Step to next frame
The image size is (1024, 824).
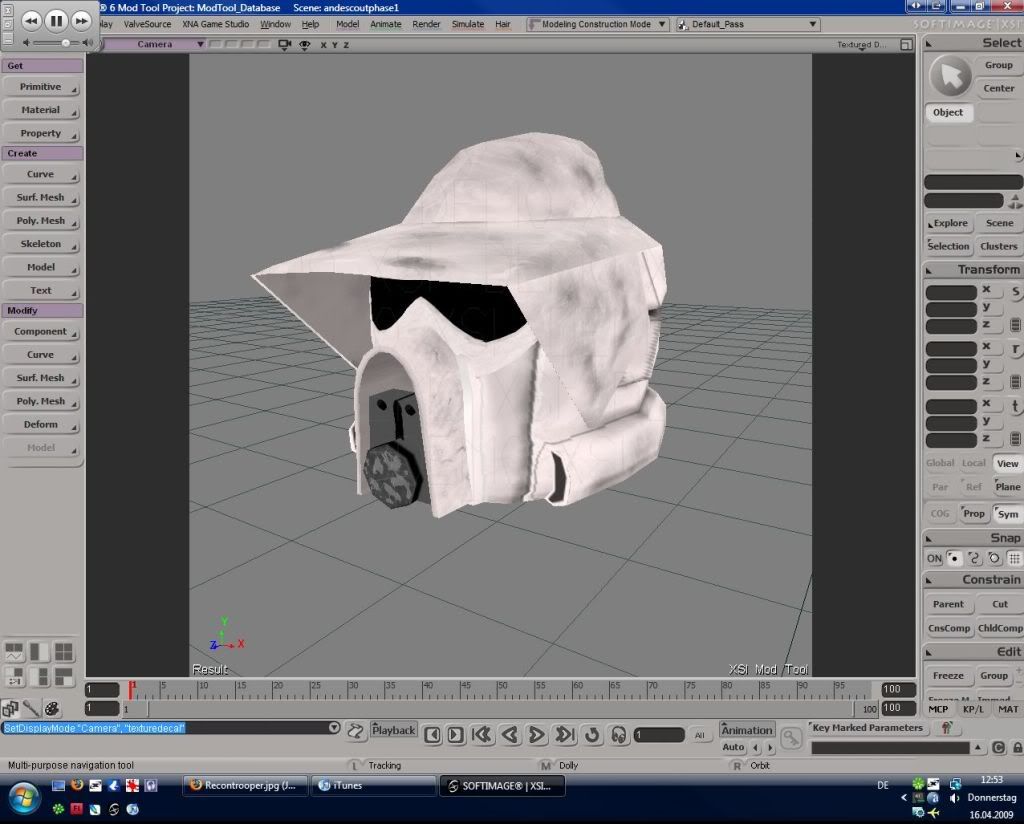point(456,735)
